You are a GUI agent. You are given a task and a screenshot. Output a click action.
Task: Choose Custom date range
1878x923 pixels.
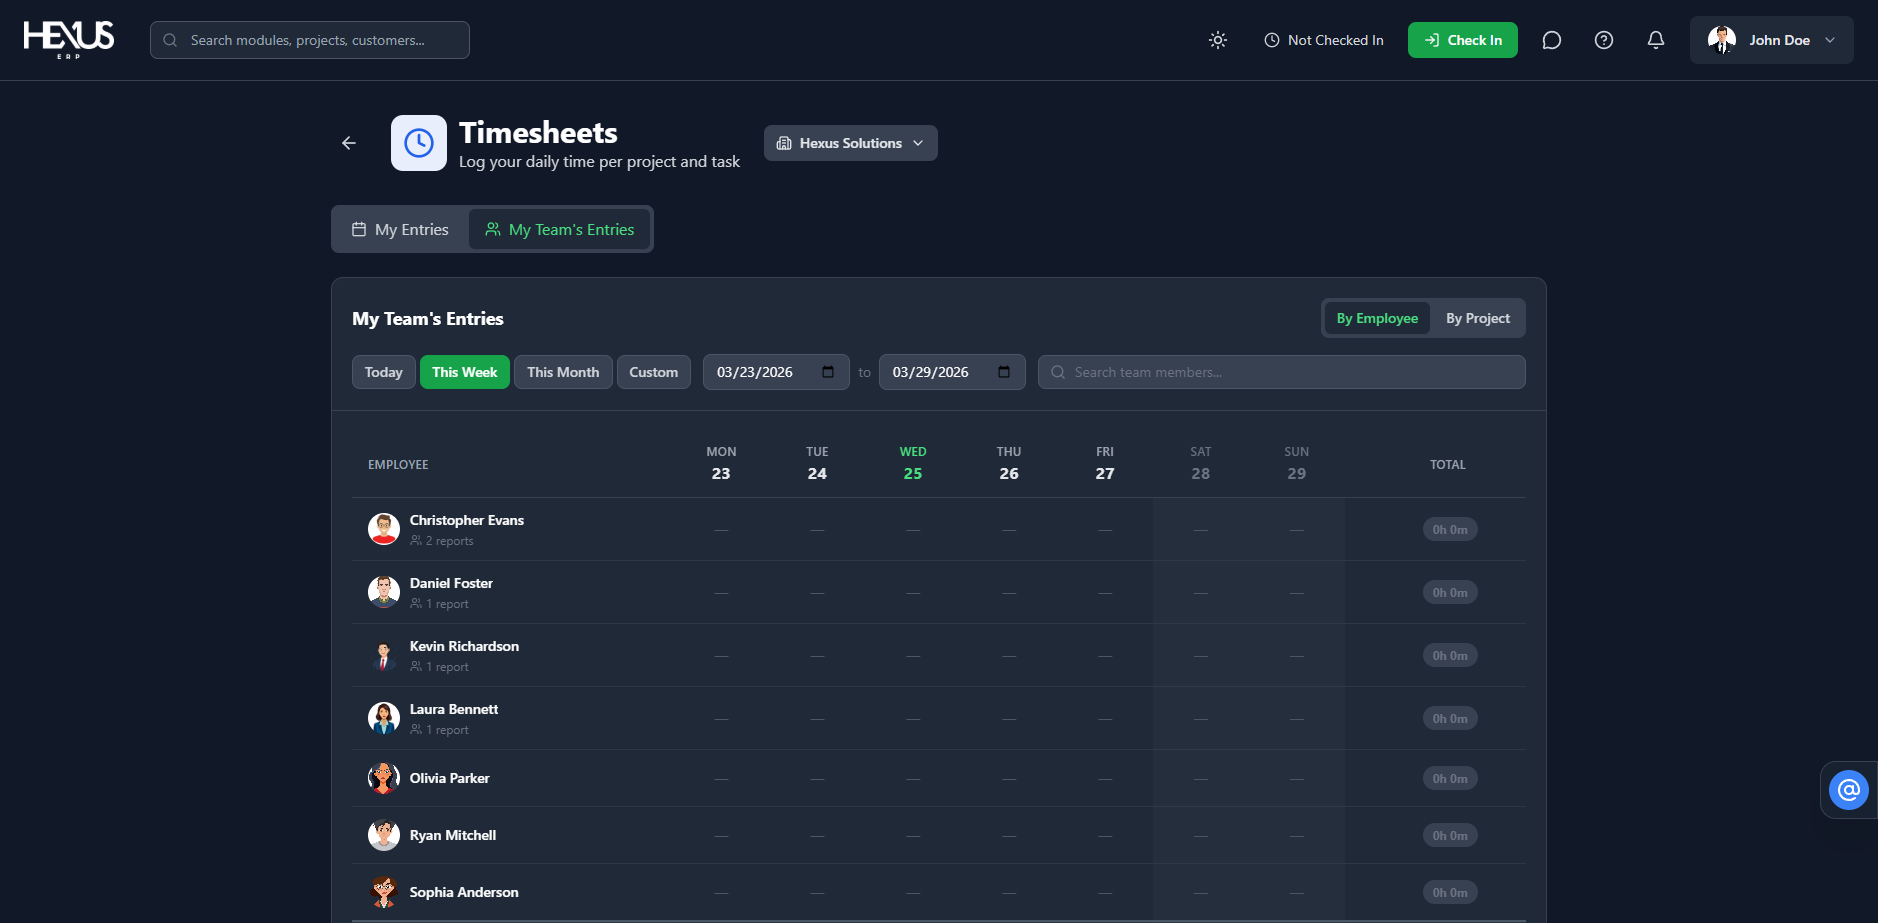click(654, 372)
